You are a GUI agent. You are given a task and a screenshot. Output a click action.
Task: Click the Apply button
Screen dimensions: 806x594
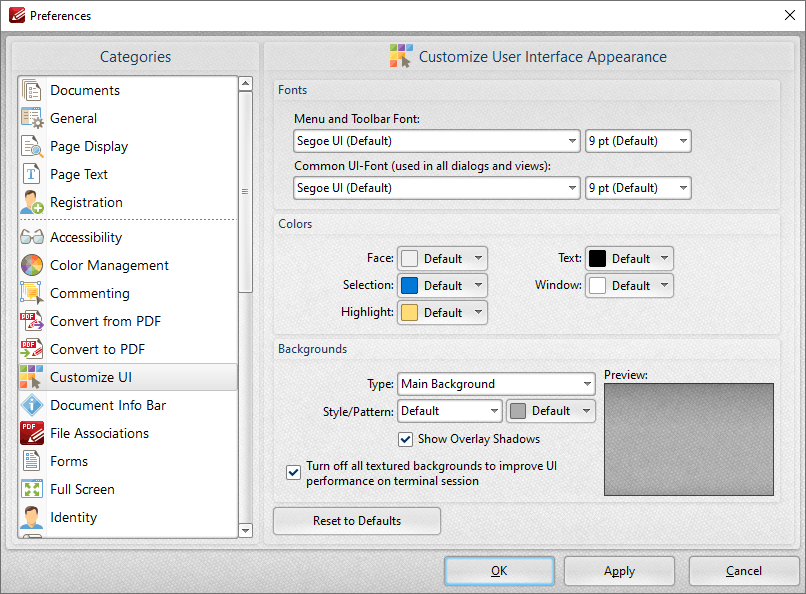click(619, 571)
